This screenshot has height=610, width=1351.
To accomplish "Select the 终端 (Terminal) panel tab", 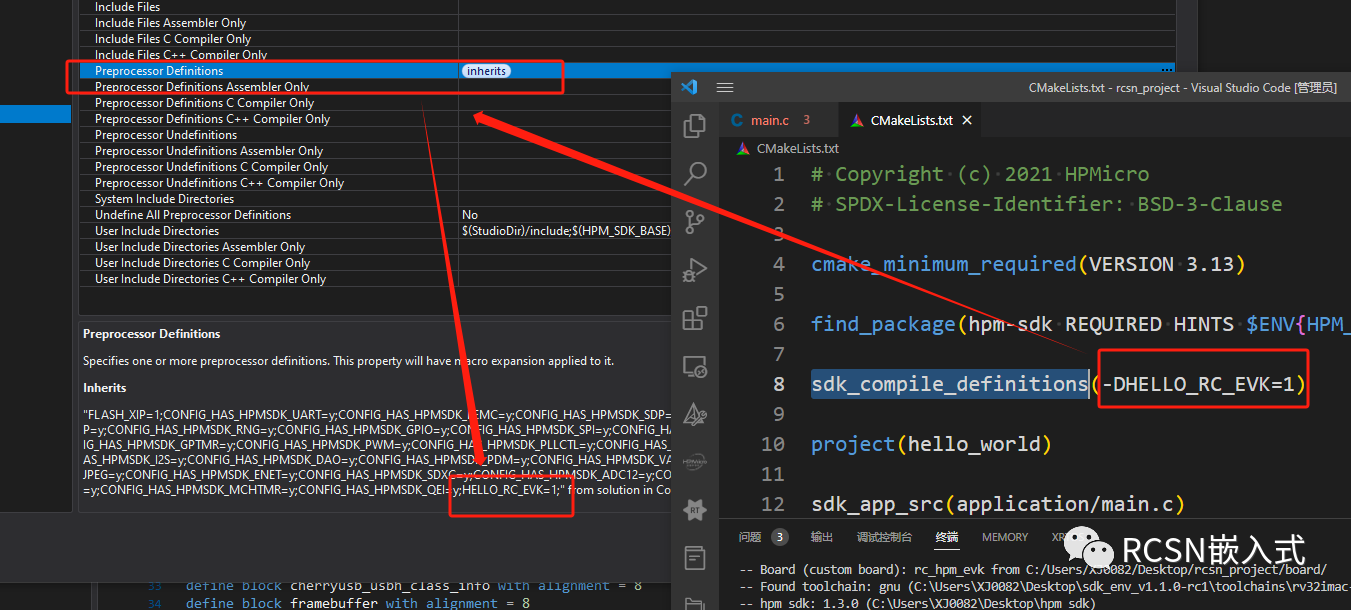I will point(946,537).
